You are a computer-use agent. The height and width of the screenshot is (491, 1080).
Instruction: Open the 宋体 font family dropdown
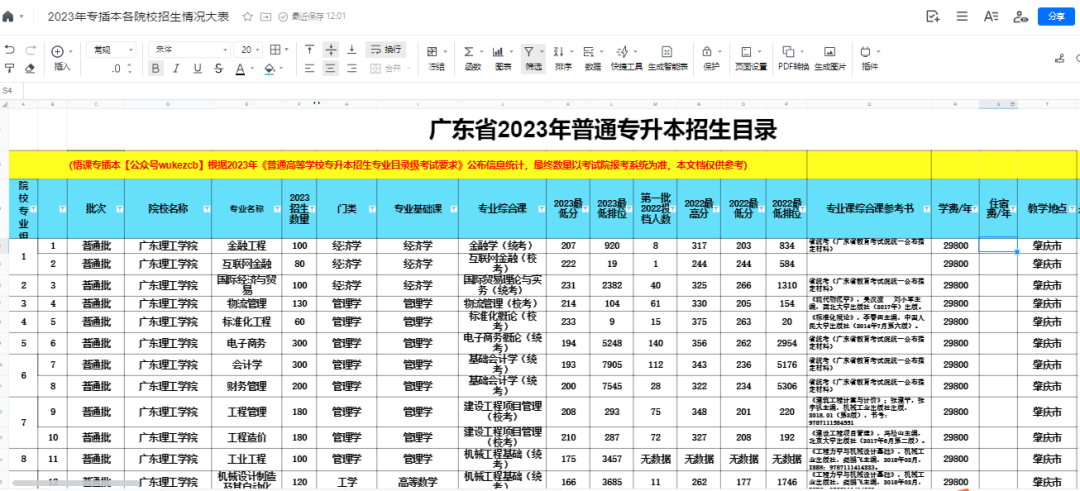(x=189, y=50)
